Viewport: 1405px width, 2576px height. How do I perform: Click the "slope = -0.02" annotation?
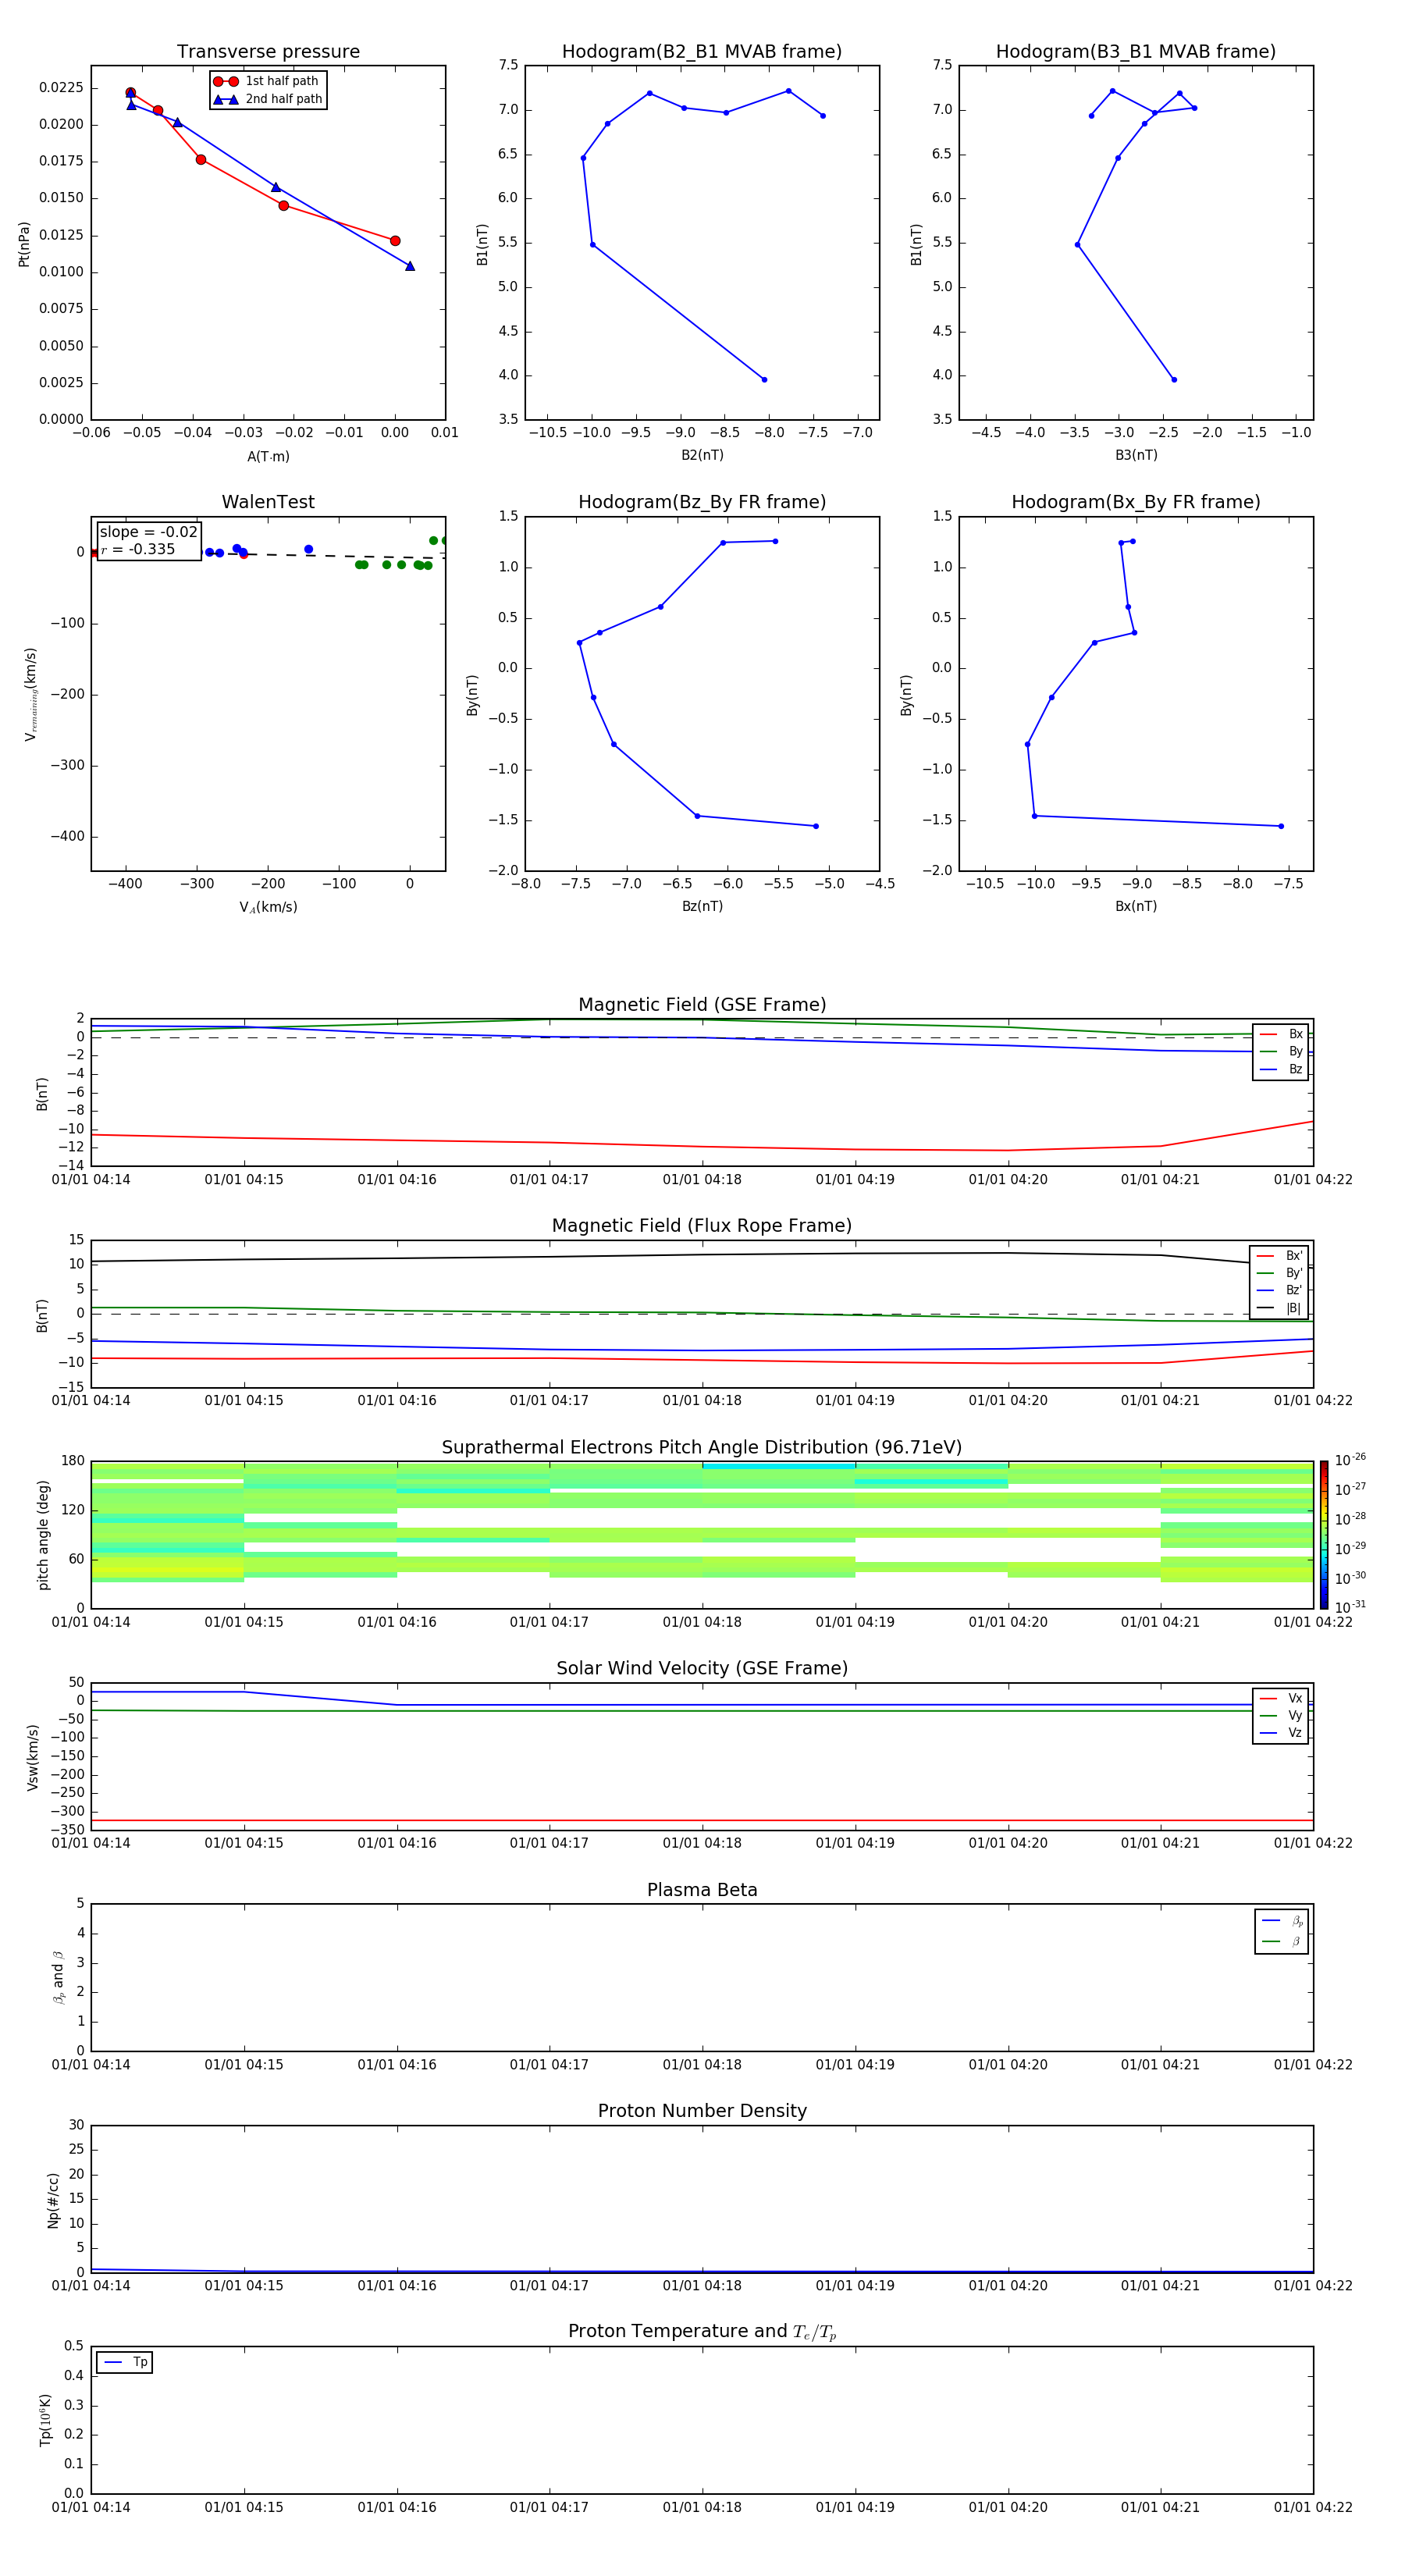tap(148, 532)
